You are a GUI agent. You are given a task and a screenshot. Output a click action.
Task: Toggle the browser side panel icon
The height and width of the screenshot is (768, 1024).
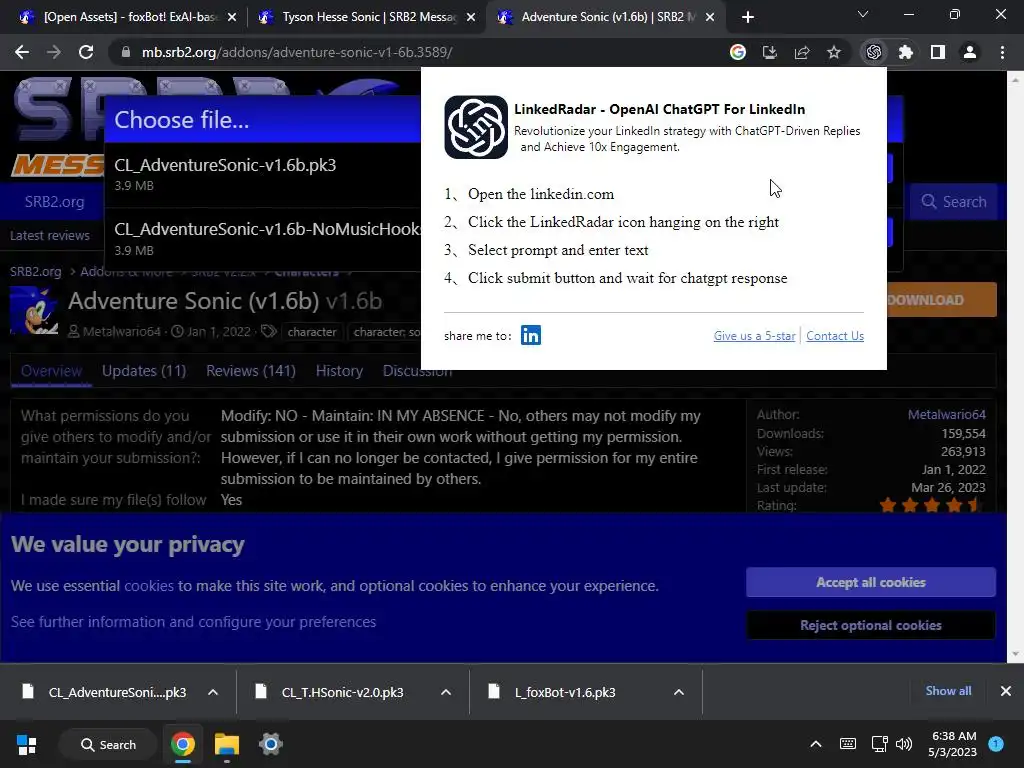pos(938,52)
